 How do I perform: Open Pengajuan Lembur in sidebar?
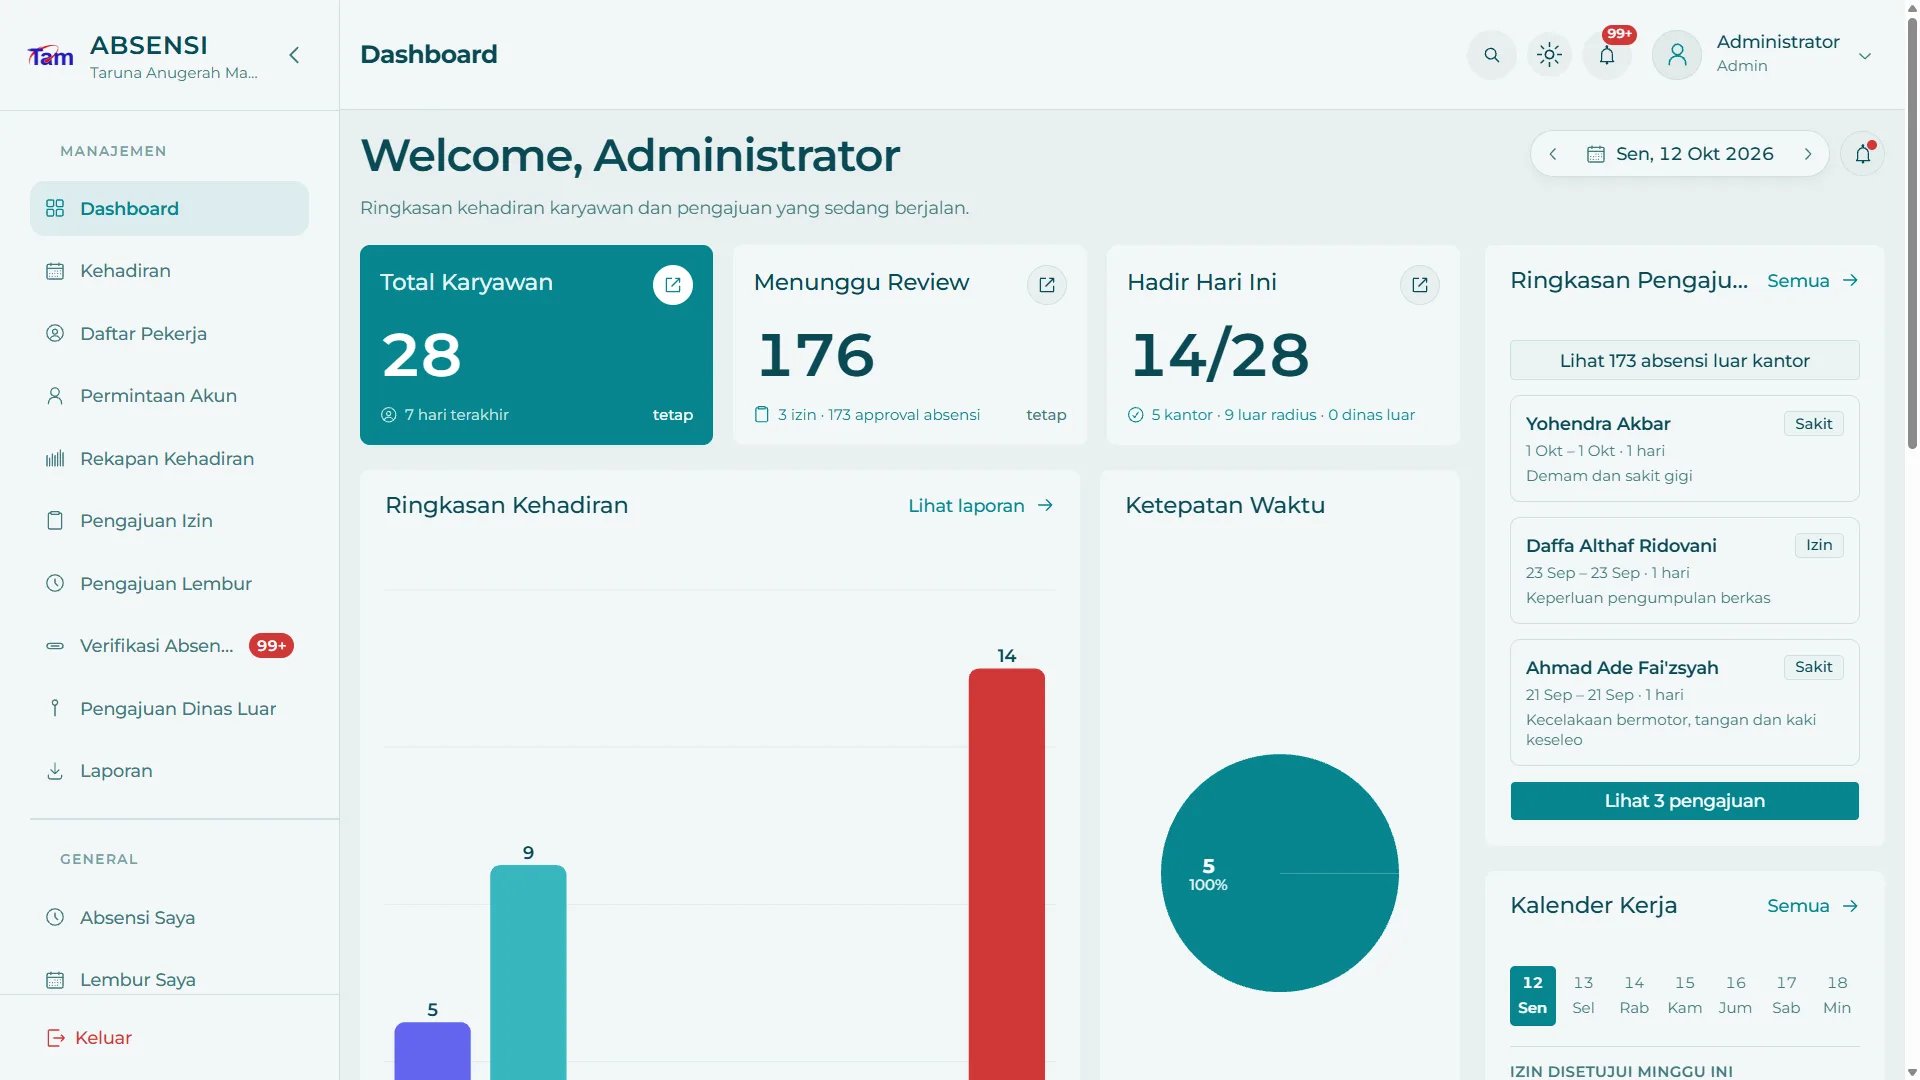[x=169, y=583]
